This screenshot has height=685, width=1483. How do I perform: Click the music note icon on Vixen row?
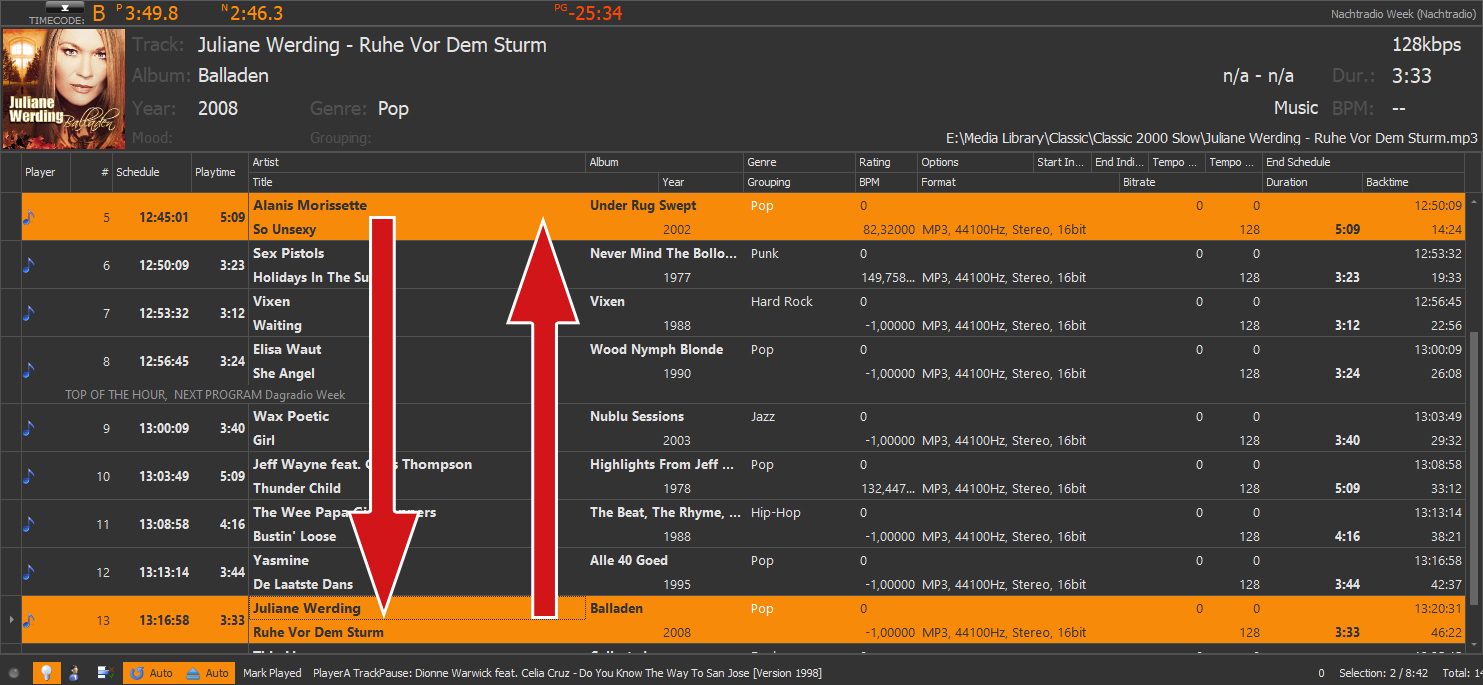tap(28, 313)
